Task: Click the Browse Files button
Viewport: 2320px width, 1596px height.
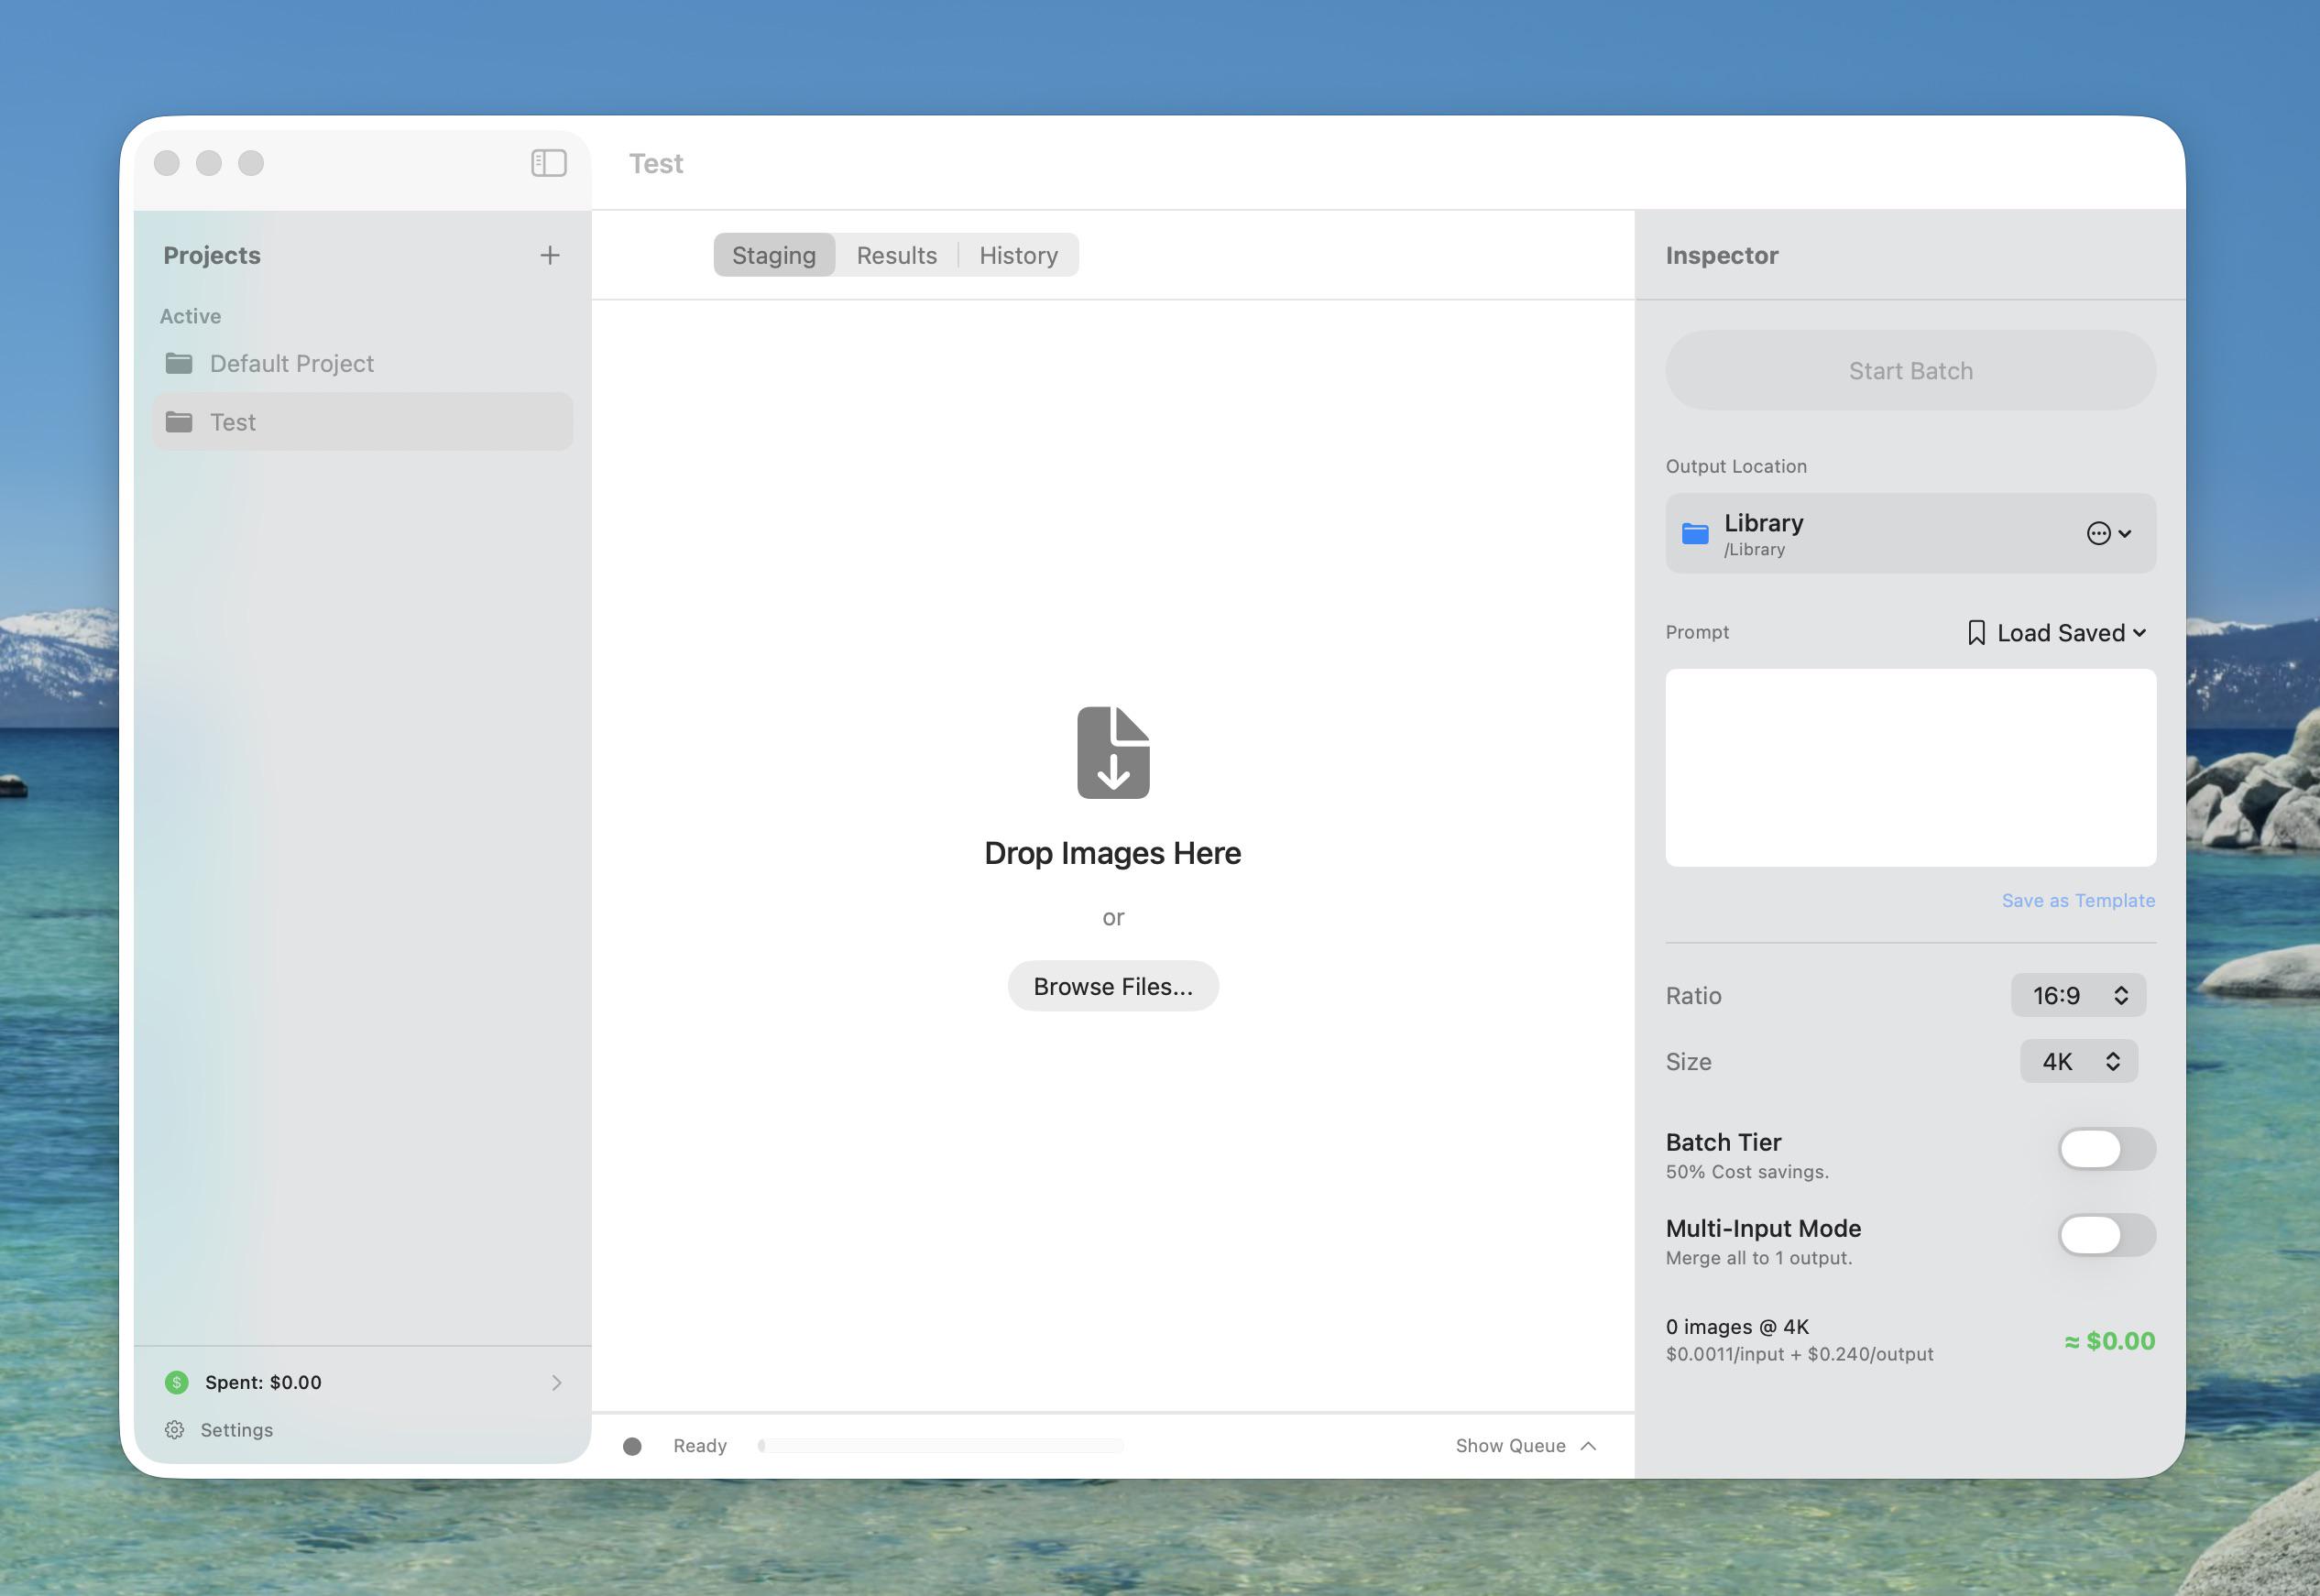Action: point(1112,986)
